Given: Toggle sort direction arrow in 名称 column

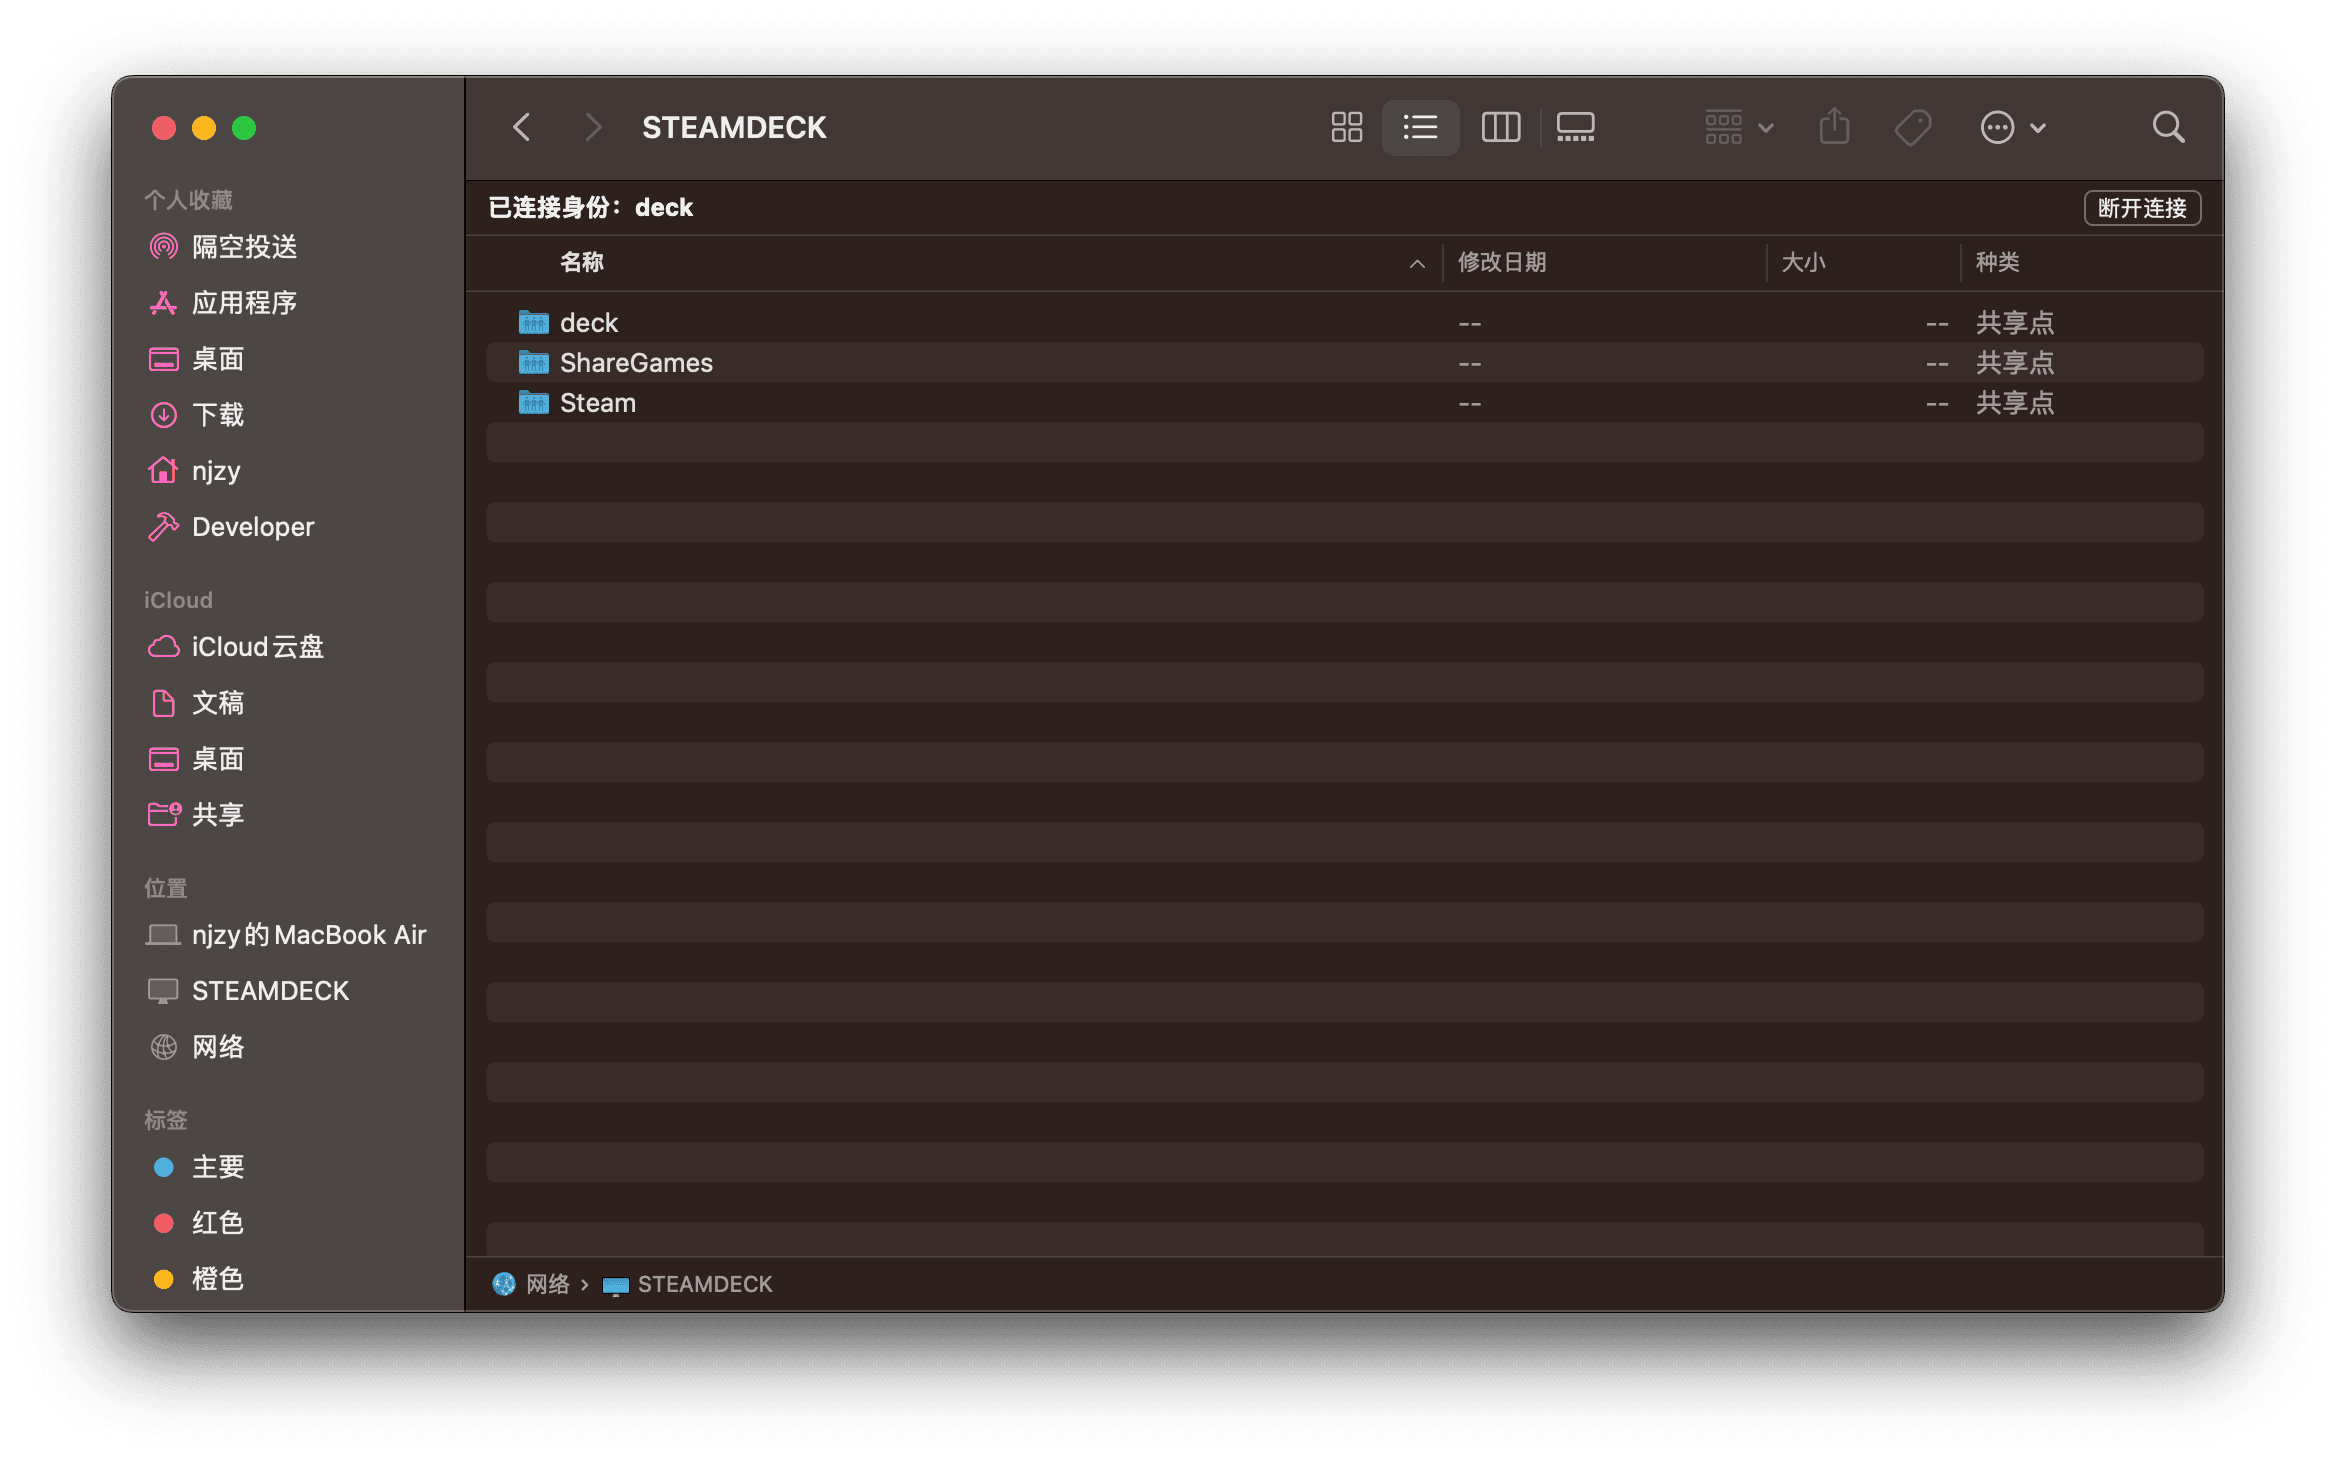Looking at the screenshot, I should [x=1417, y=263].
